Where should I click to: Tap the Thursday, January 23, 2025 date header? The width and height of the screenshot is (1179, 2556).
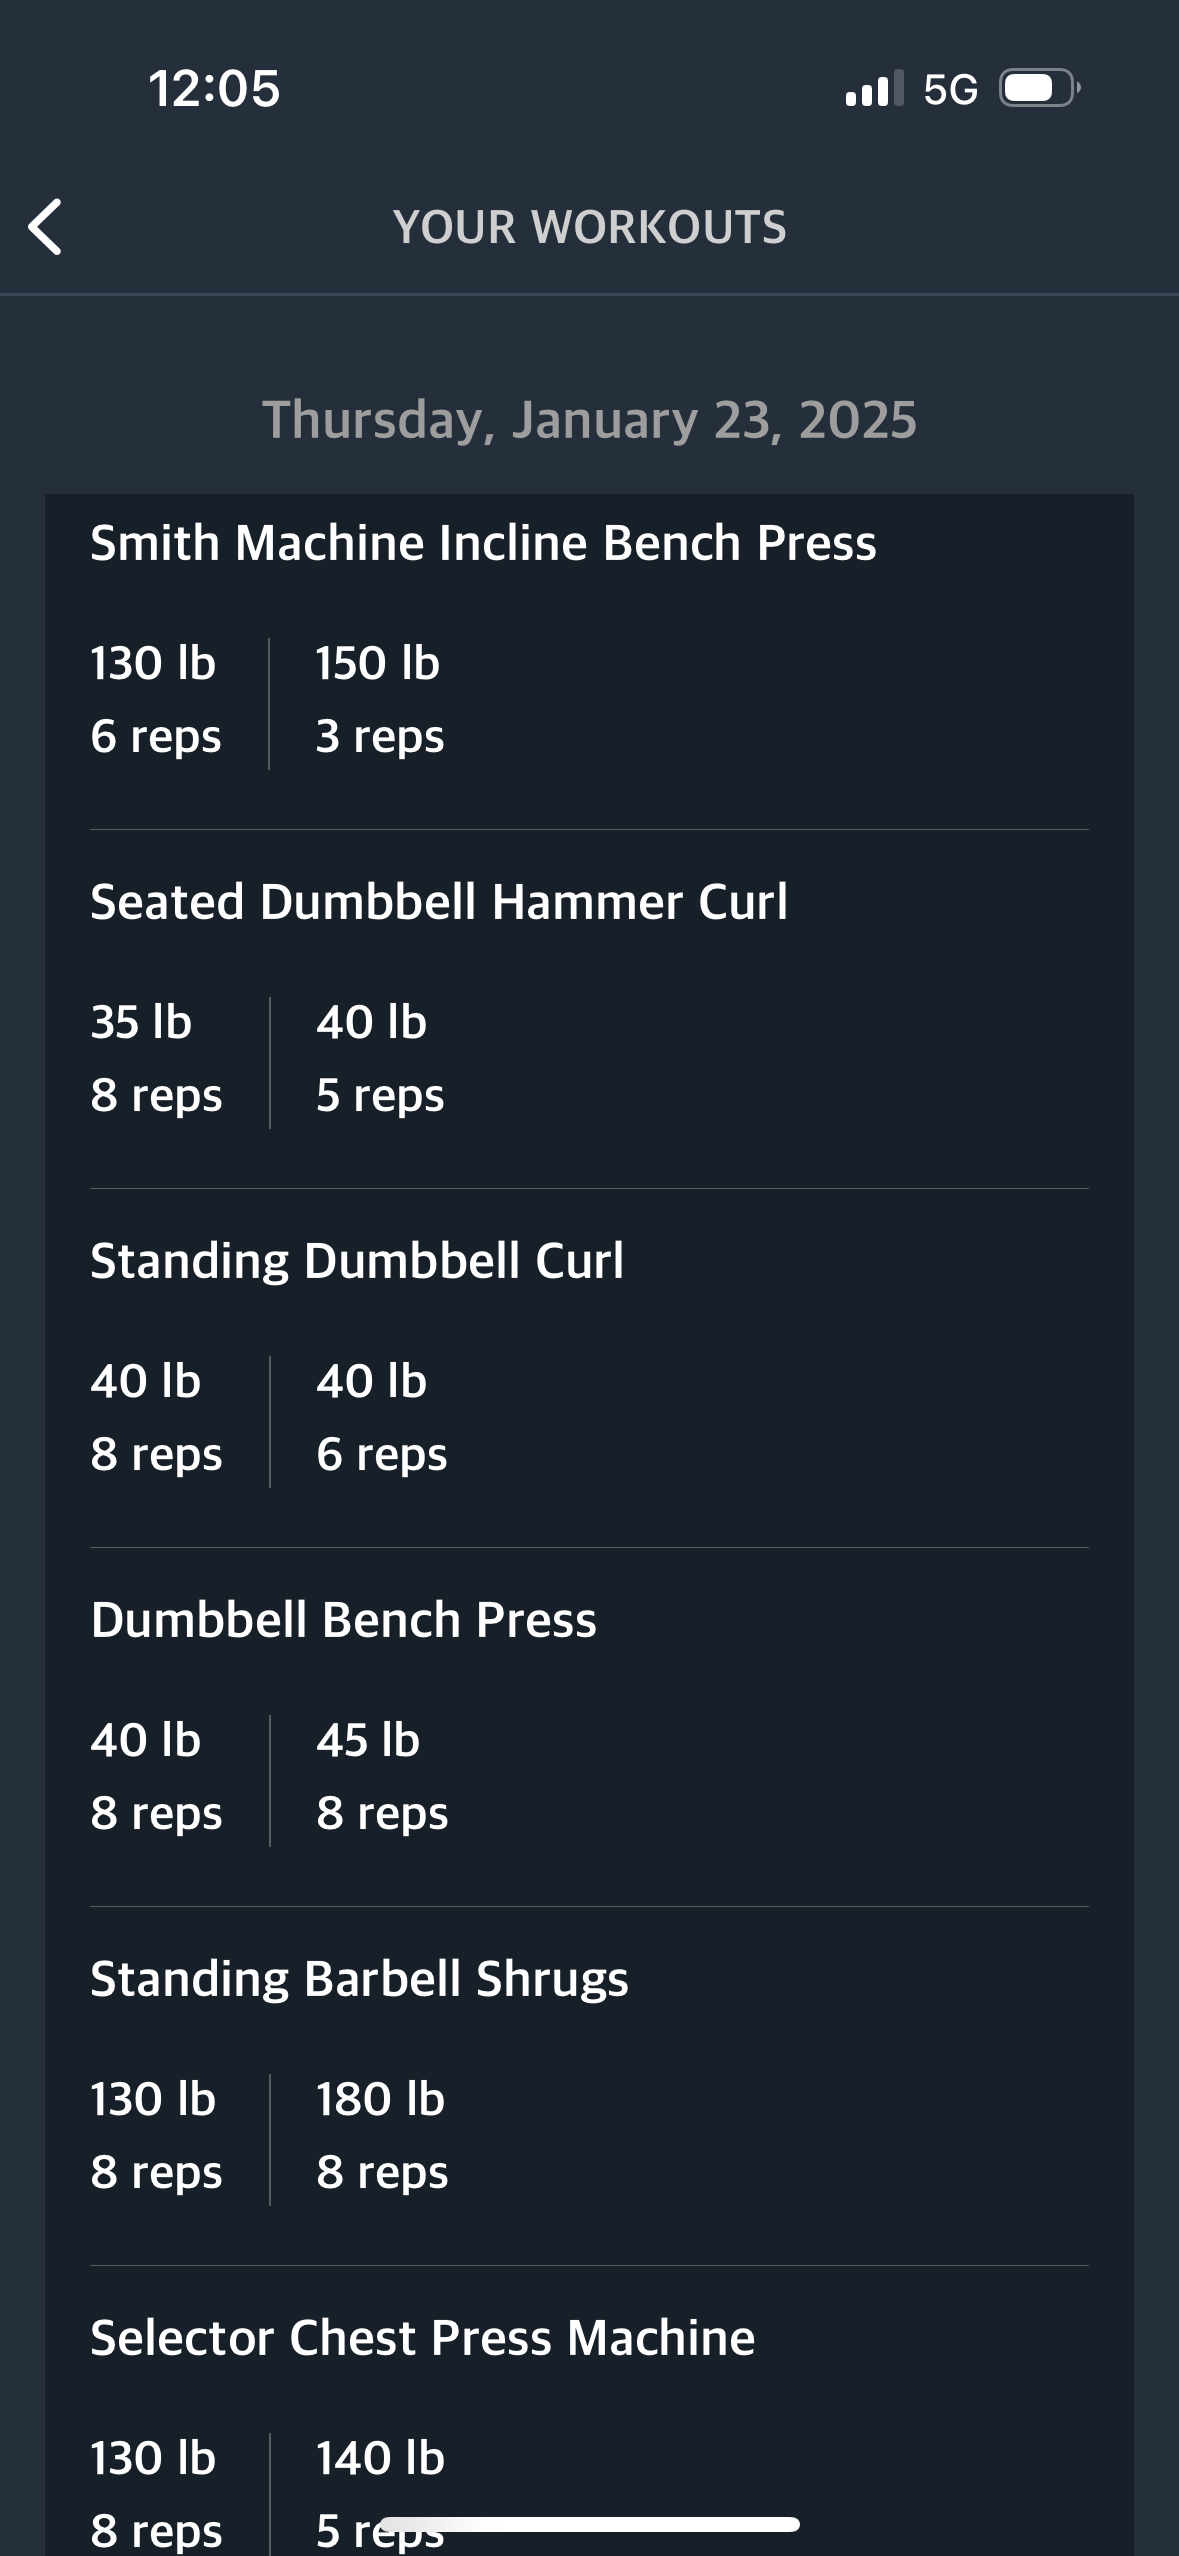pyautogui.click(x=589, y=419)
